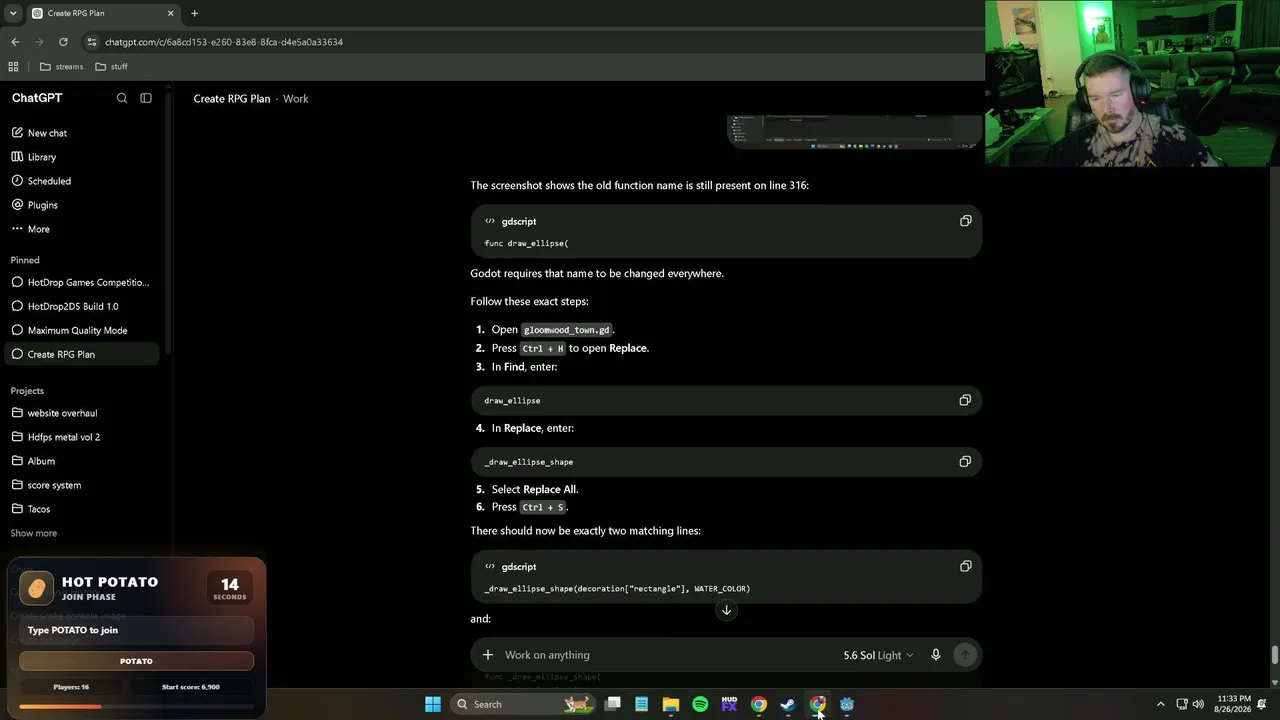This screenshot has width=1280, height=720.
Task: Open pinned chat Maximum Quality Mode
Action: click(x=80, y=330)
